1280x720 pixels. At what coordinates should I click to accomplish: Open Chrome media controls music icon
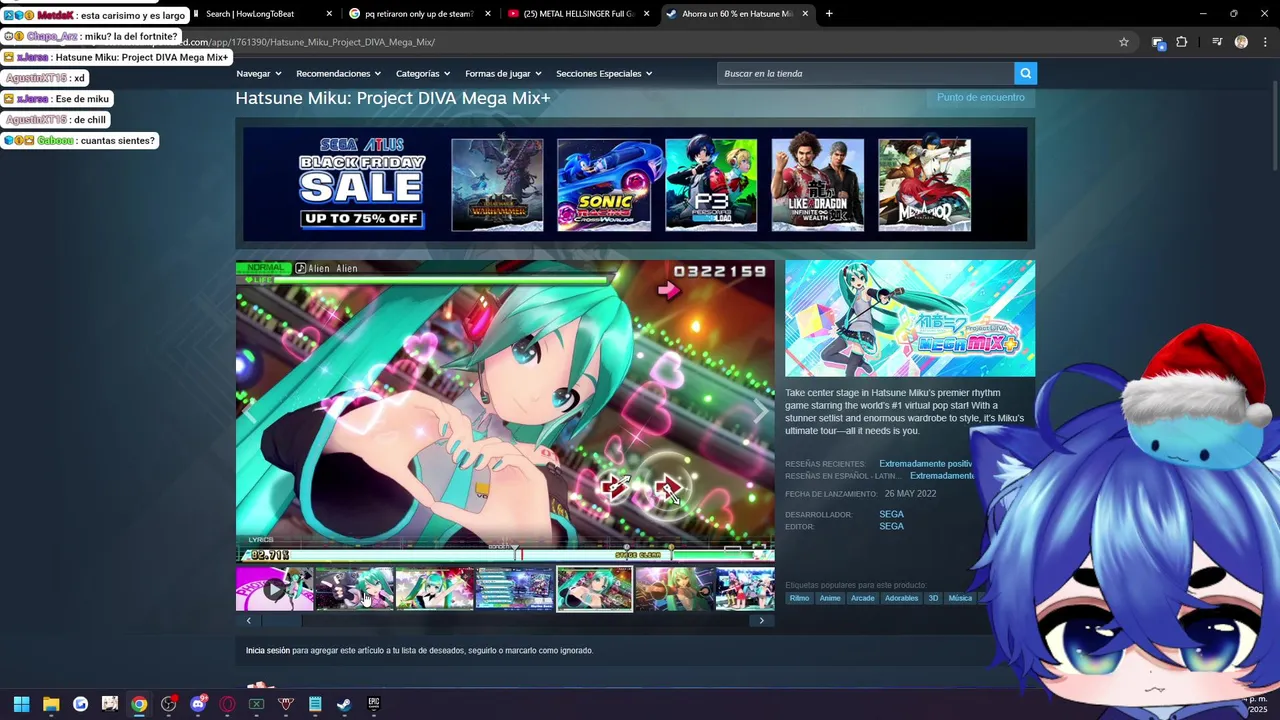1217,42
